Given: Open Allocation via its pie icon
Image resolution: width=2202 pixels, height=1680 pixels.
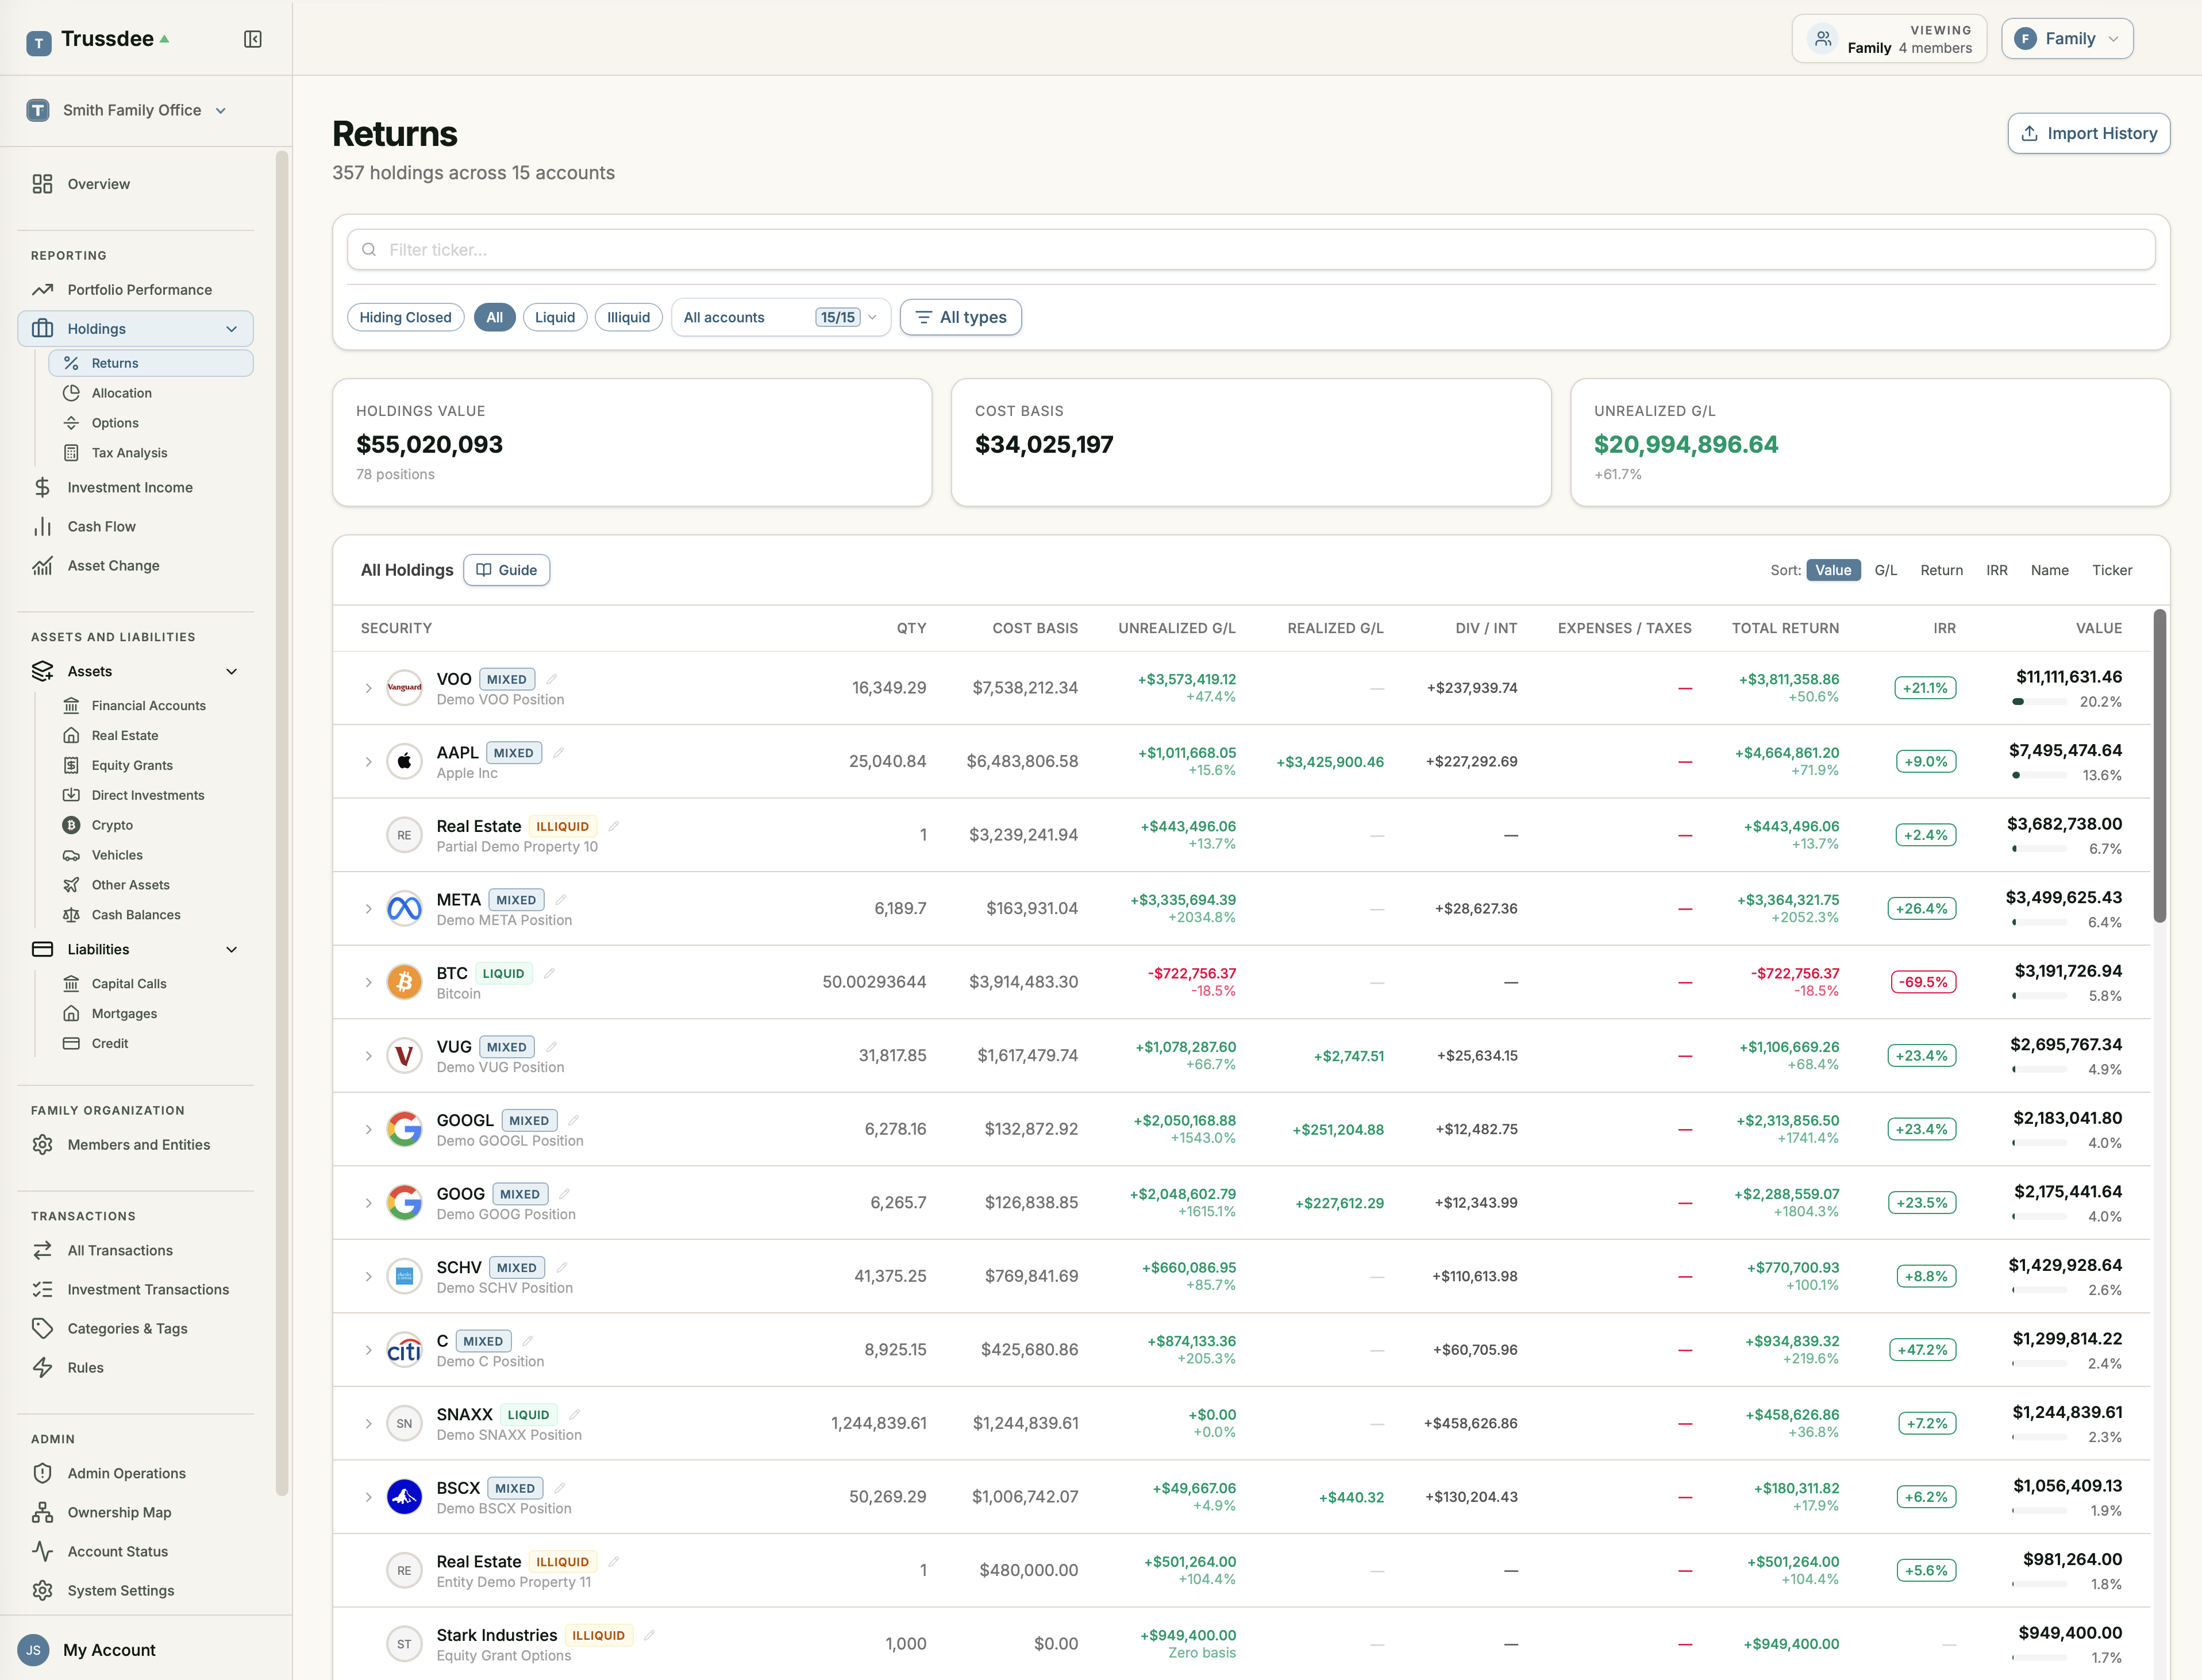Looking at the screenshot, I should coord(71,393).
